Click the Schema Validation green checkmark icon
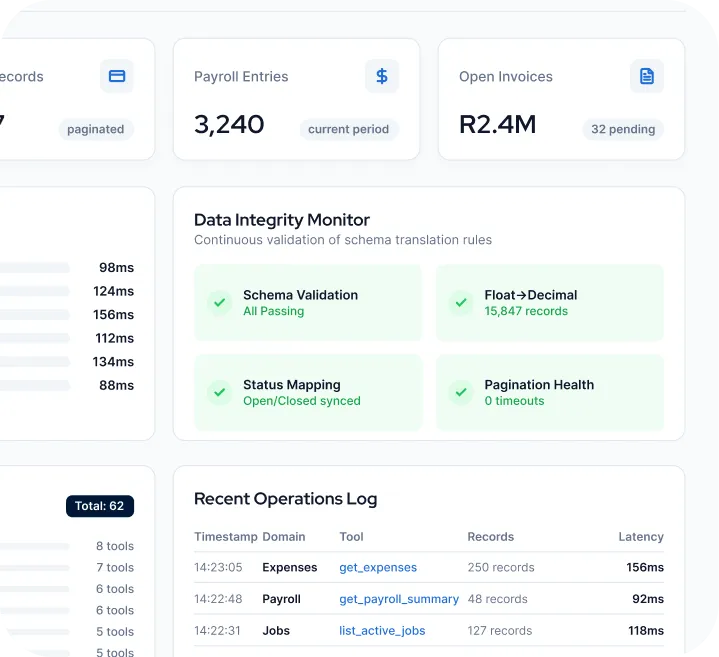Image resolution: width=719 pixels, height=657 pixels. coord(220,303)
